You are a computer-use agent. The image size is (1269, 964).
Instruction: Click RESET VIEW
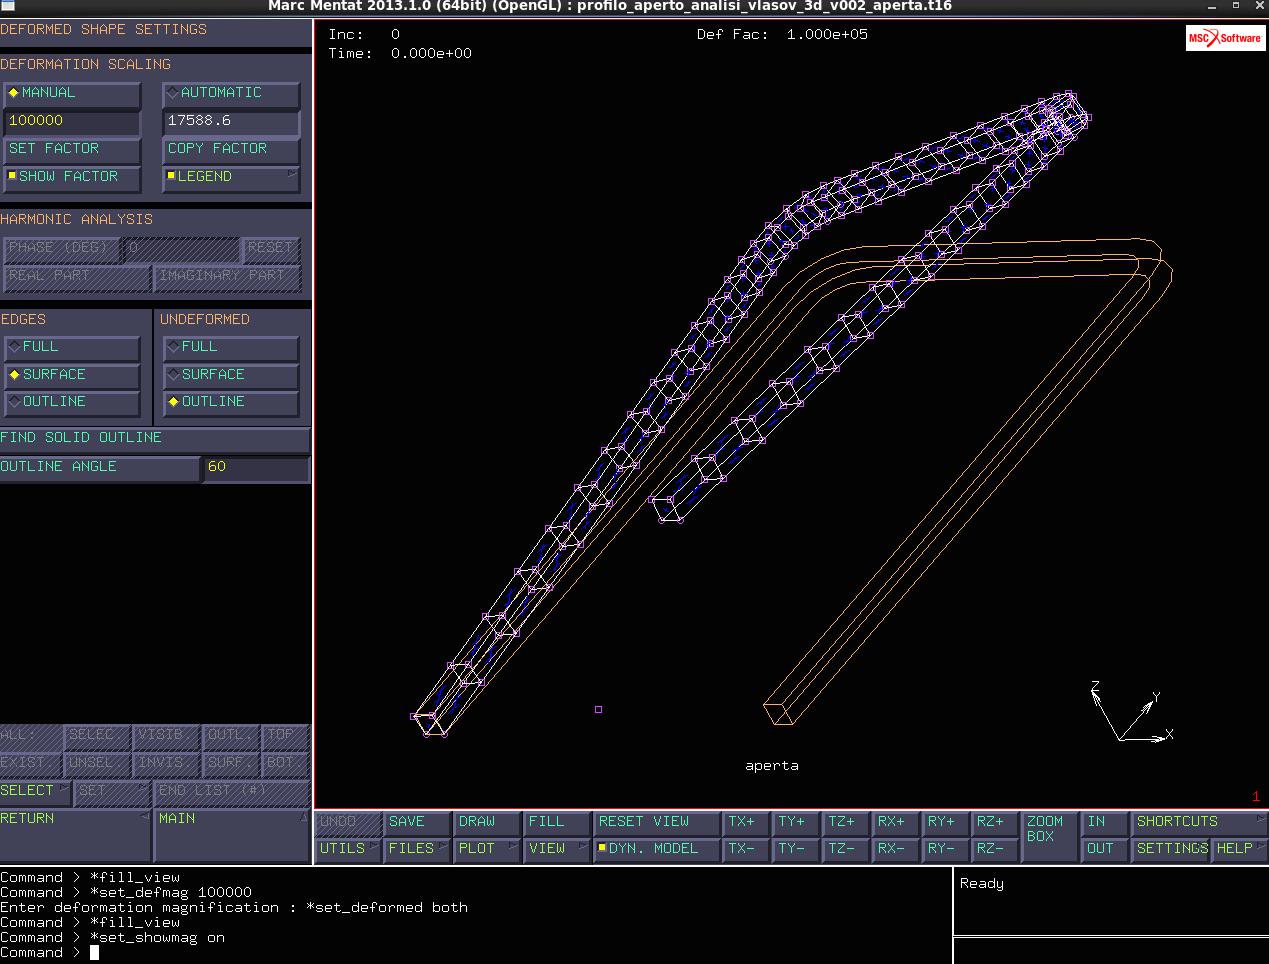click(657, 822)
